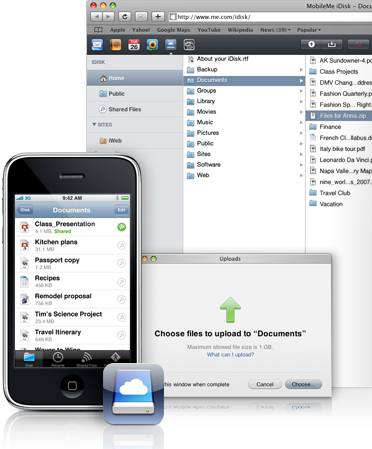Select the Software folder

(x=244, y=165)
